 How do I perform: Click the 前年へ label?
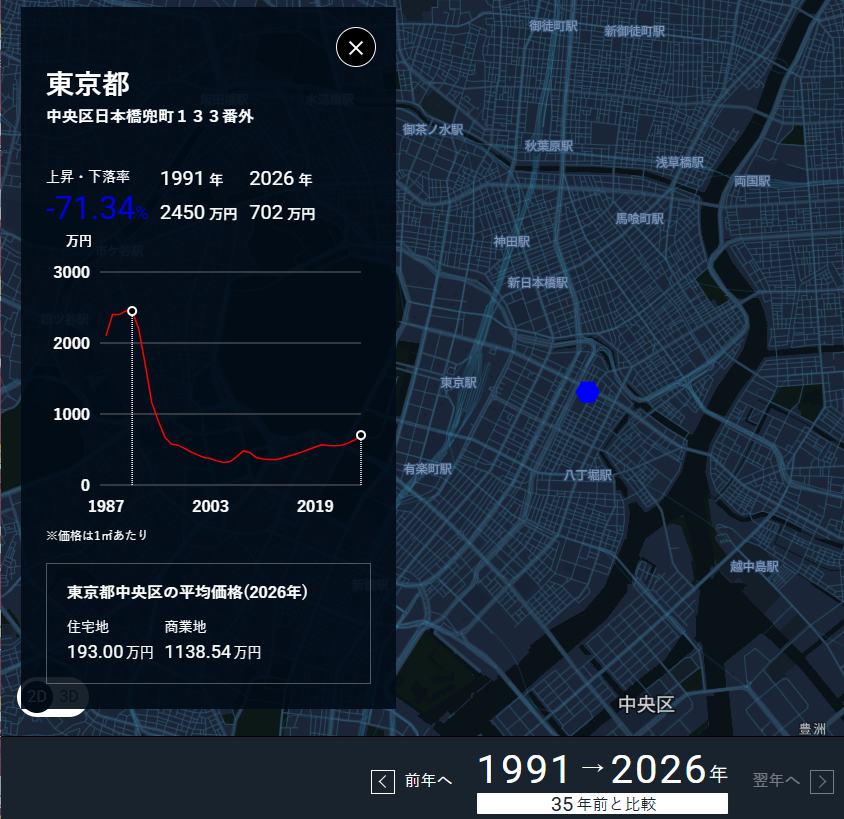(x=428, y=780)
